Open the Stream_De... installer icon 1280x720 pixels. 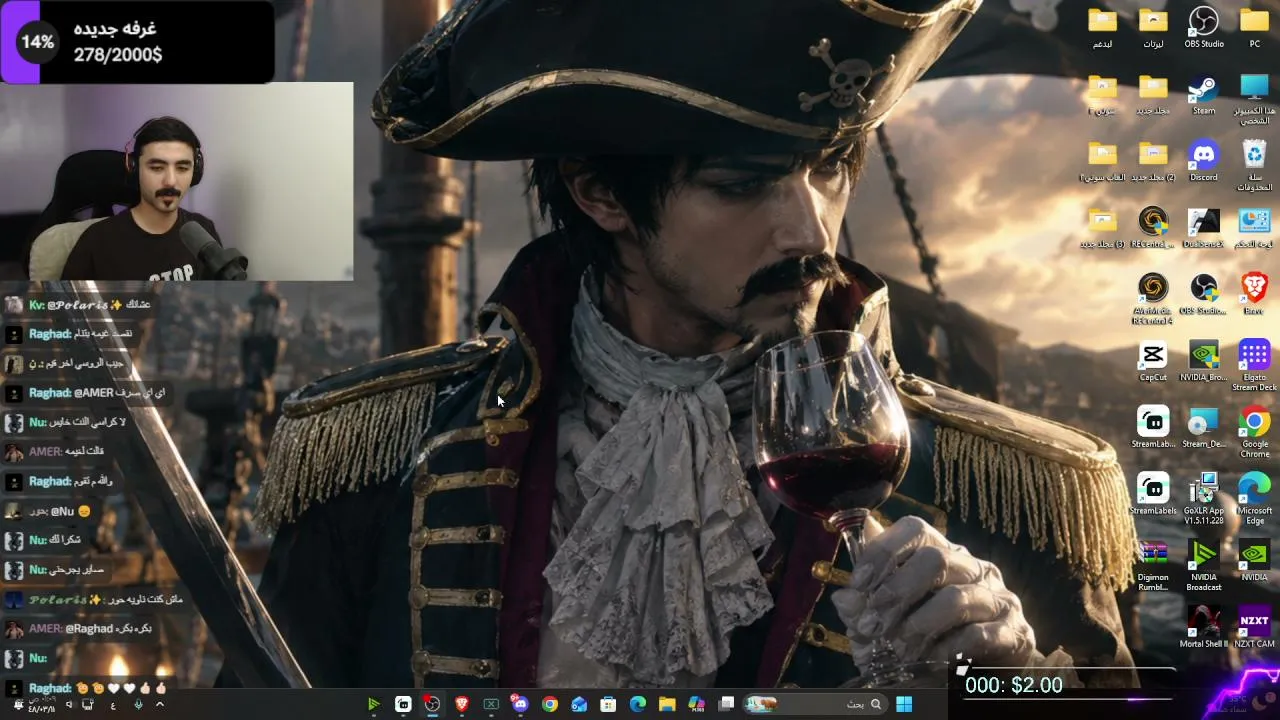1203,427
